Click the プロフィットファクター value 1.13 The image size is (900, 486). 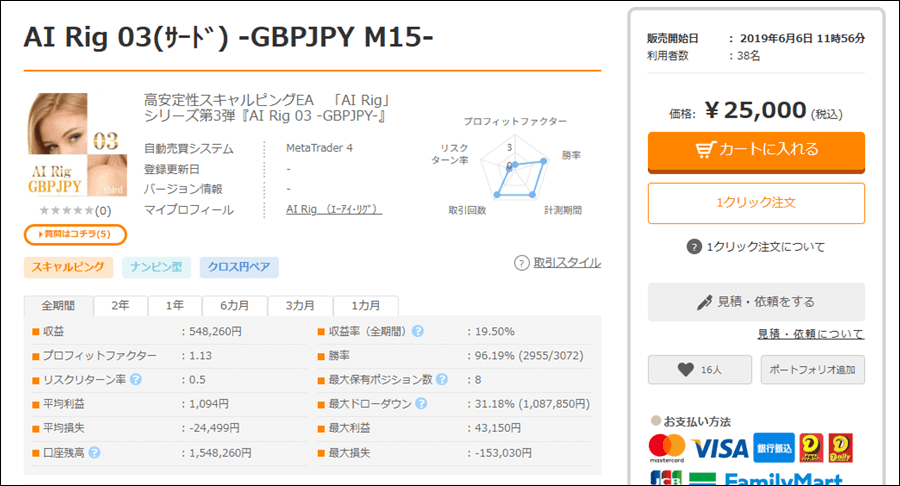tap(200, 356)
